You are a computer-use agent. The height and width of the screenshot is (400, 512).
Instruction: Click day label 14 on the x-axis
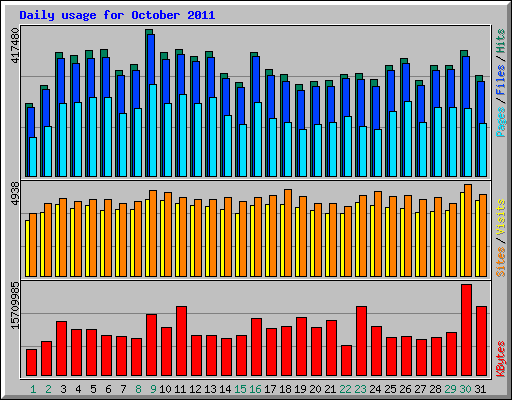point(225,389)
